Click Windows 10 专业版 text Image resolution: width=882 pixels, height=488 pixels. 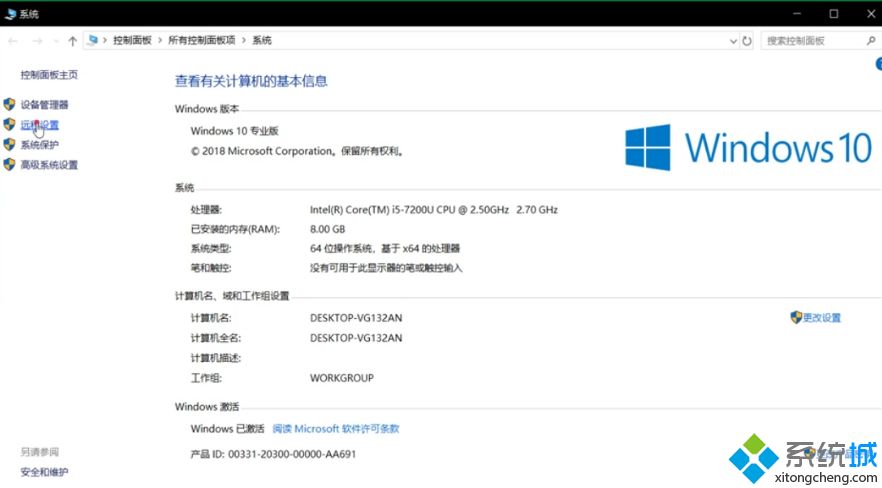[235, 131]
